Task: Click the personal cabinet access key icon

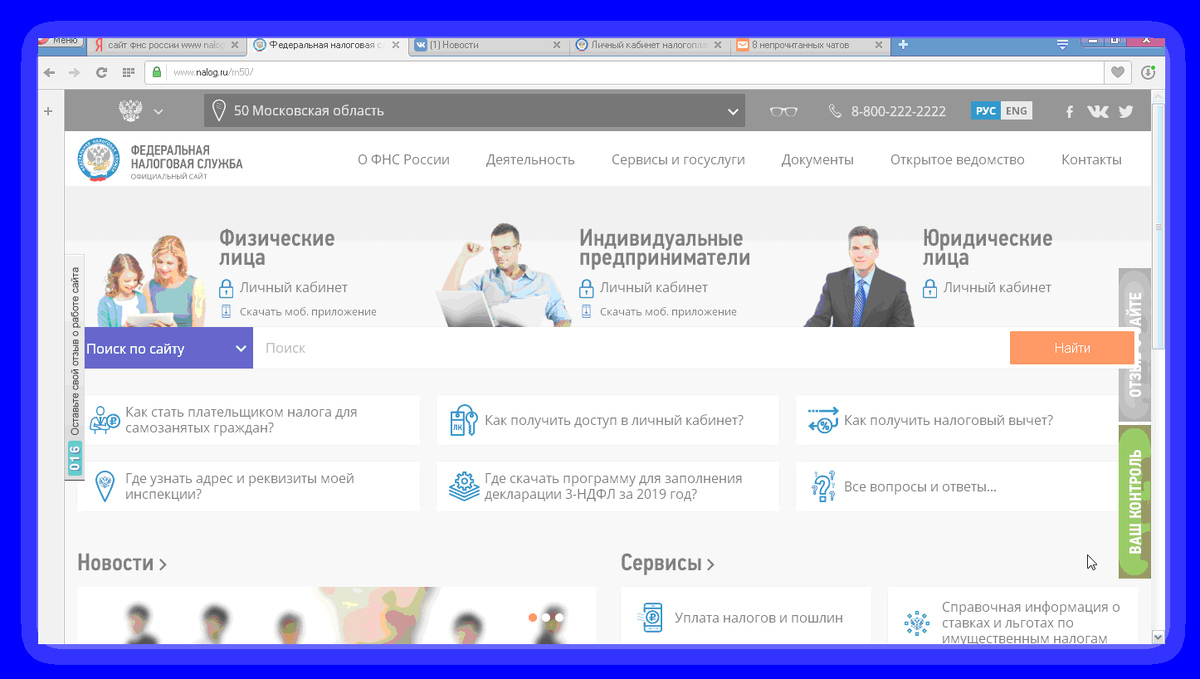Action: tap(463, 421)
